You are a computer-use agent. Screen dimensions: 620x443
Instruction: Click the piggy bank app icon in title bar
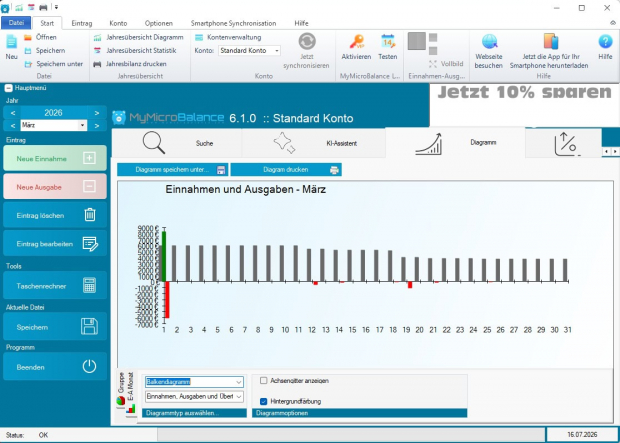click(x=5, y=8)
